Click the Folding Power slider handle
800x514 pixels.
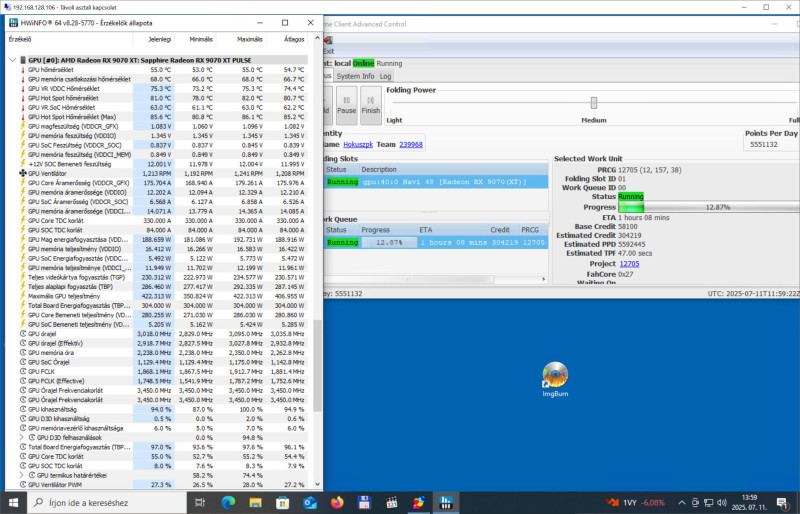[x=594, y=103]
